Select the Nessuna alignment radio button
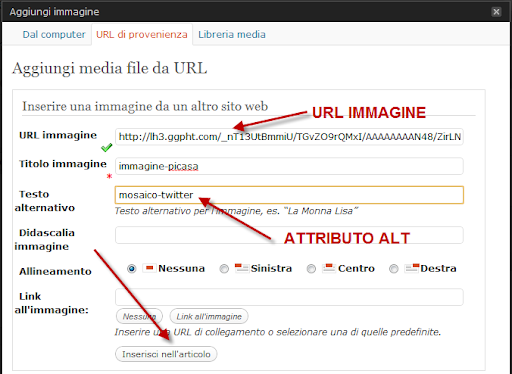The width and height of the screenshot is (512, 374). 132,268
